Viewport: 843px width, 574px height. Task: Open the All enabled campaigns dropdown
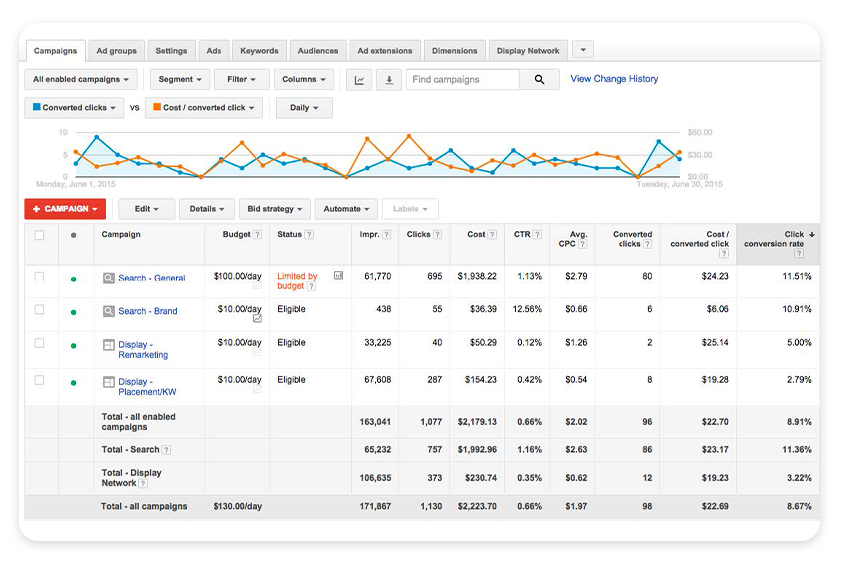pos(82,80)
